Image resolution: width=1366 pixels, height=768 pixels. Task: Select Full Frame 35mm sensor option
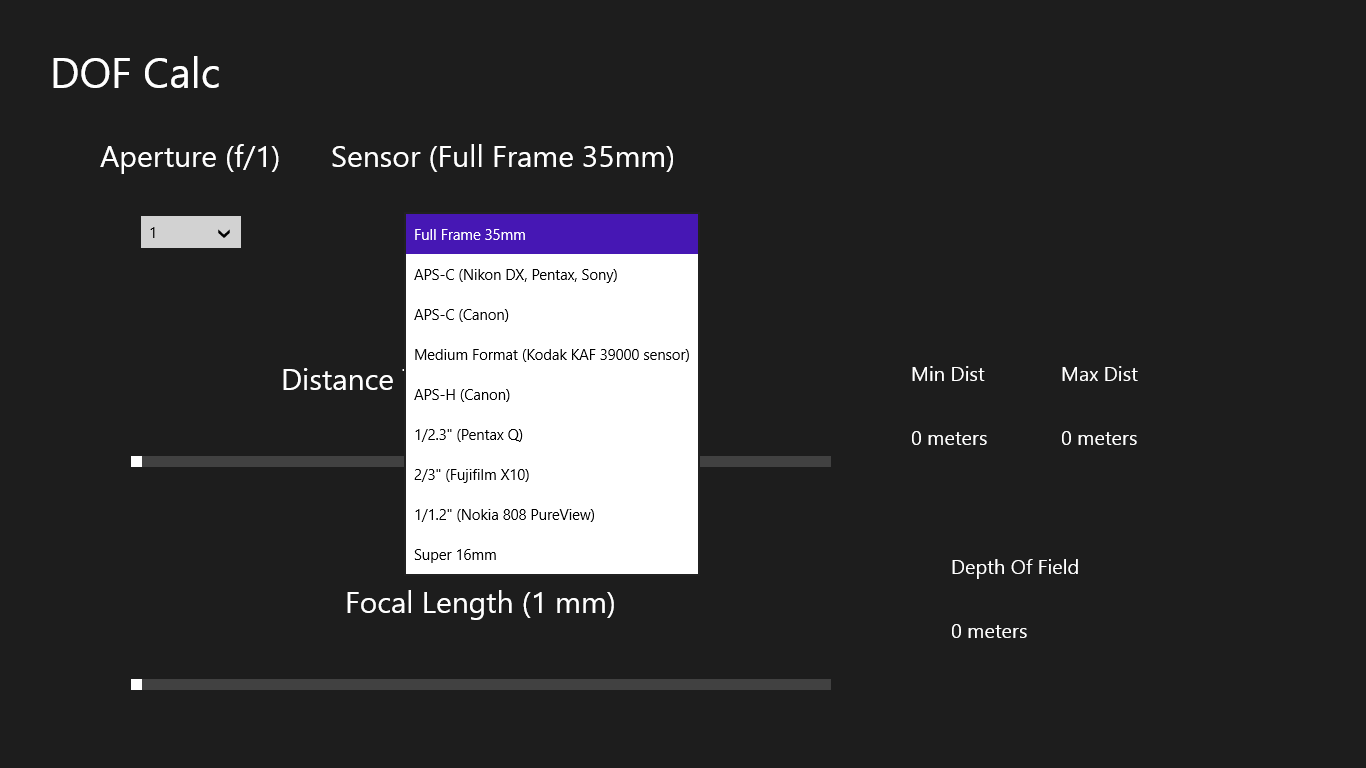[551, 234]
